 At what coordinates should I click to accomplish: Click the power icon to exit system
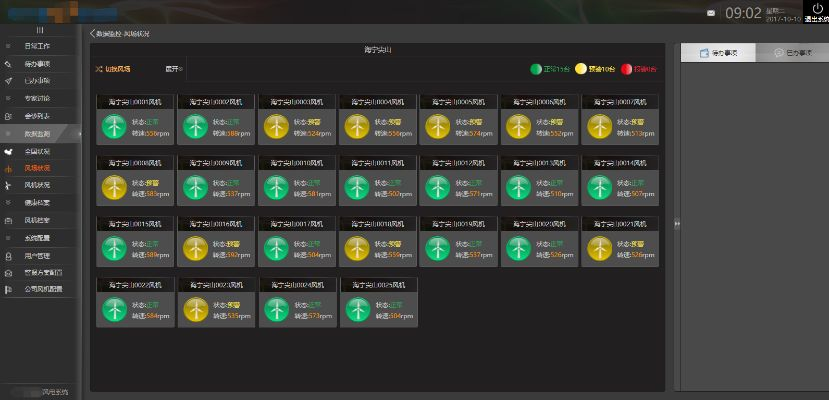tap(817, 9)
